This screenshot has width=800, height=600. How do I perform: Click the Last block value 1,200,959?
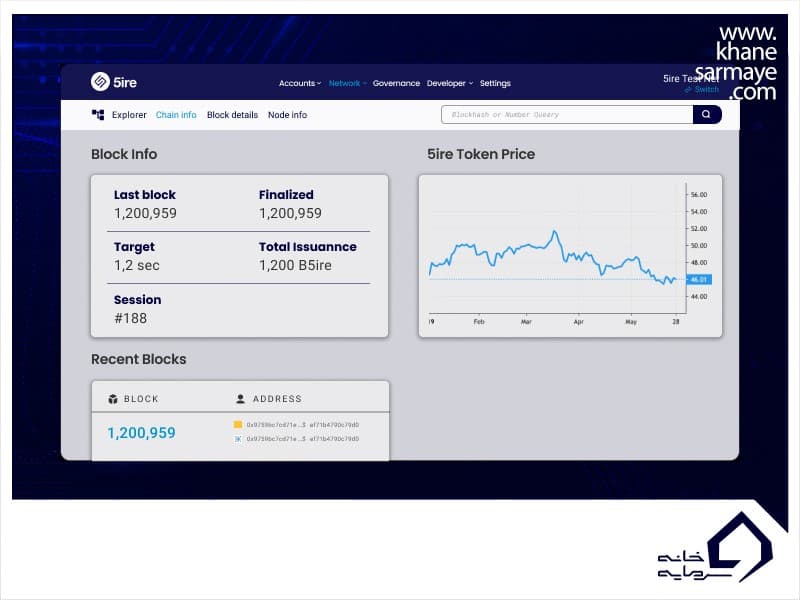pyautogui.click(x=145, y=213)
